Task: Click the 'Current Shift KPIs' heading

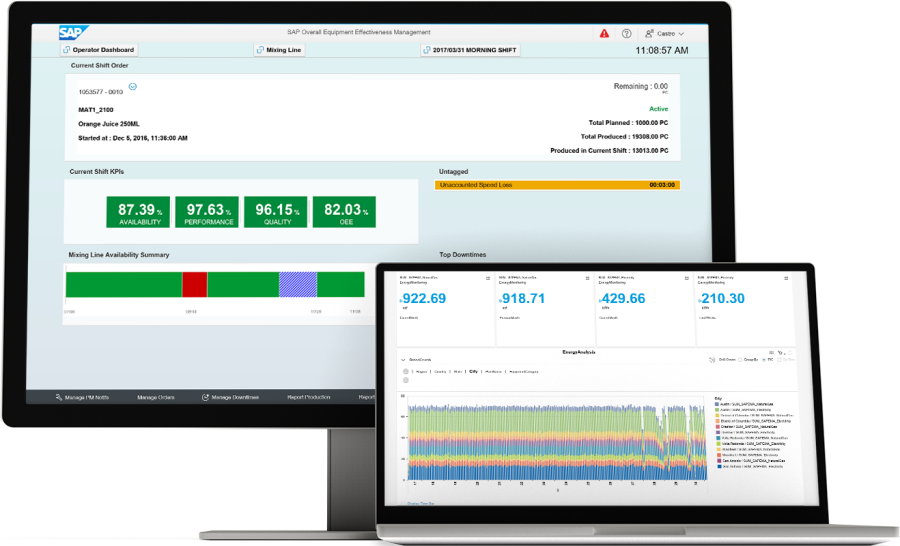Action: tap(96, 172)
